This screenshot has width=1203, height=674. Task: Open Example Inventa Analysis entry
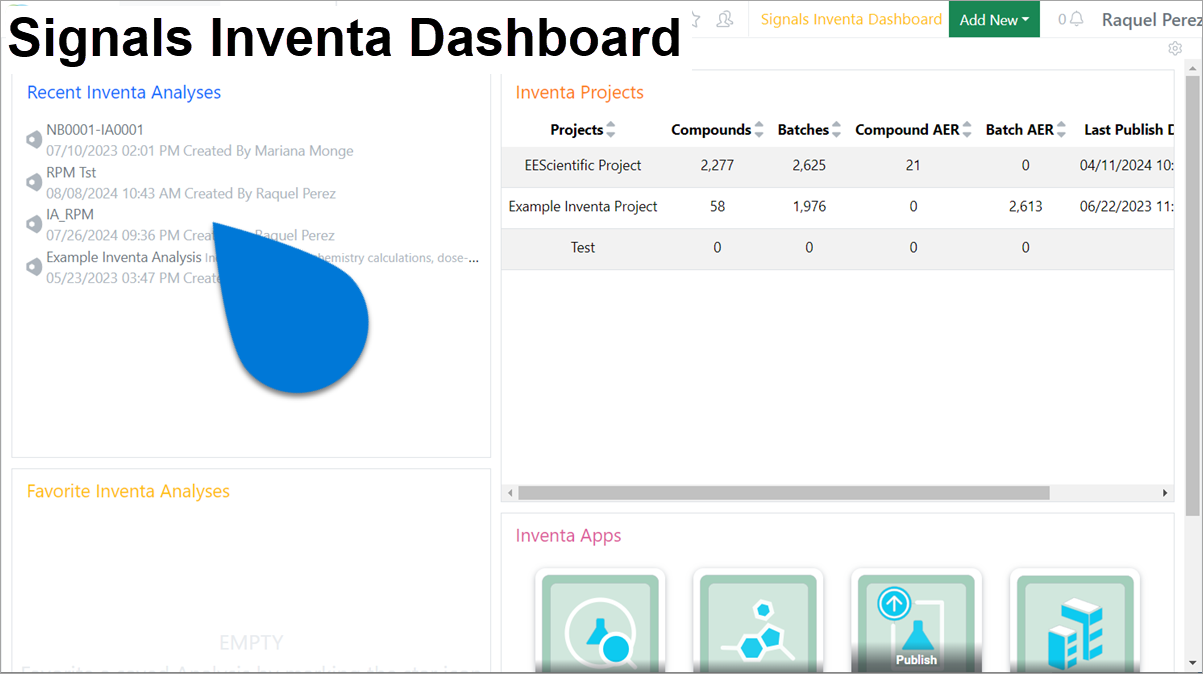pyautogui.click(x=124, y=257)
